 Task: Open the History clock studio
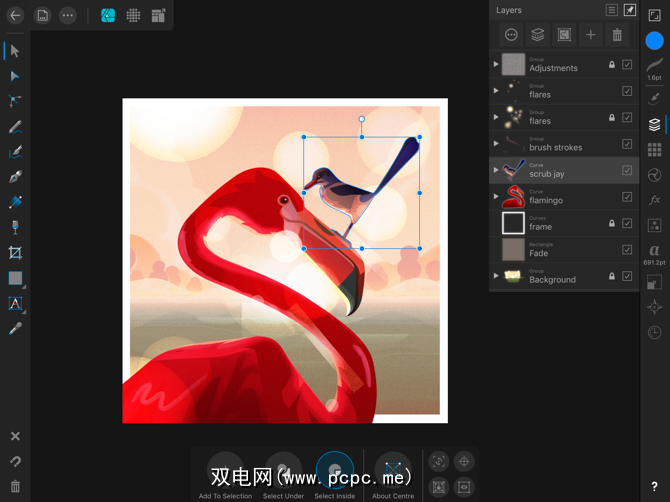654,332
